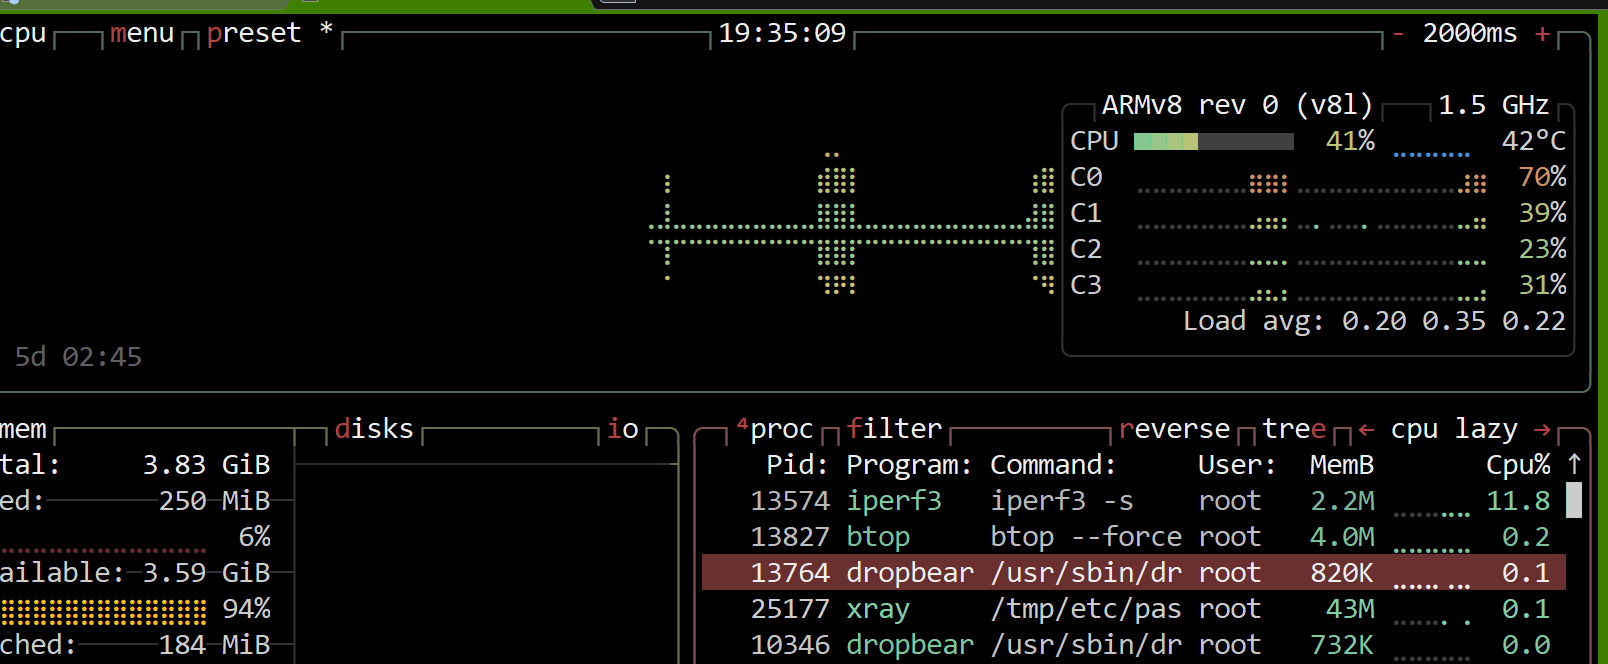Open the btop menu
1608x664 pixels.
(142, 34)
